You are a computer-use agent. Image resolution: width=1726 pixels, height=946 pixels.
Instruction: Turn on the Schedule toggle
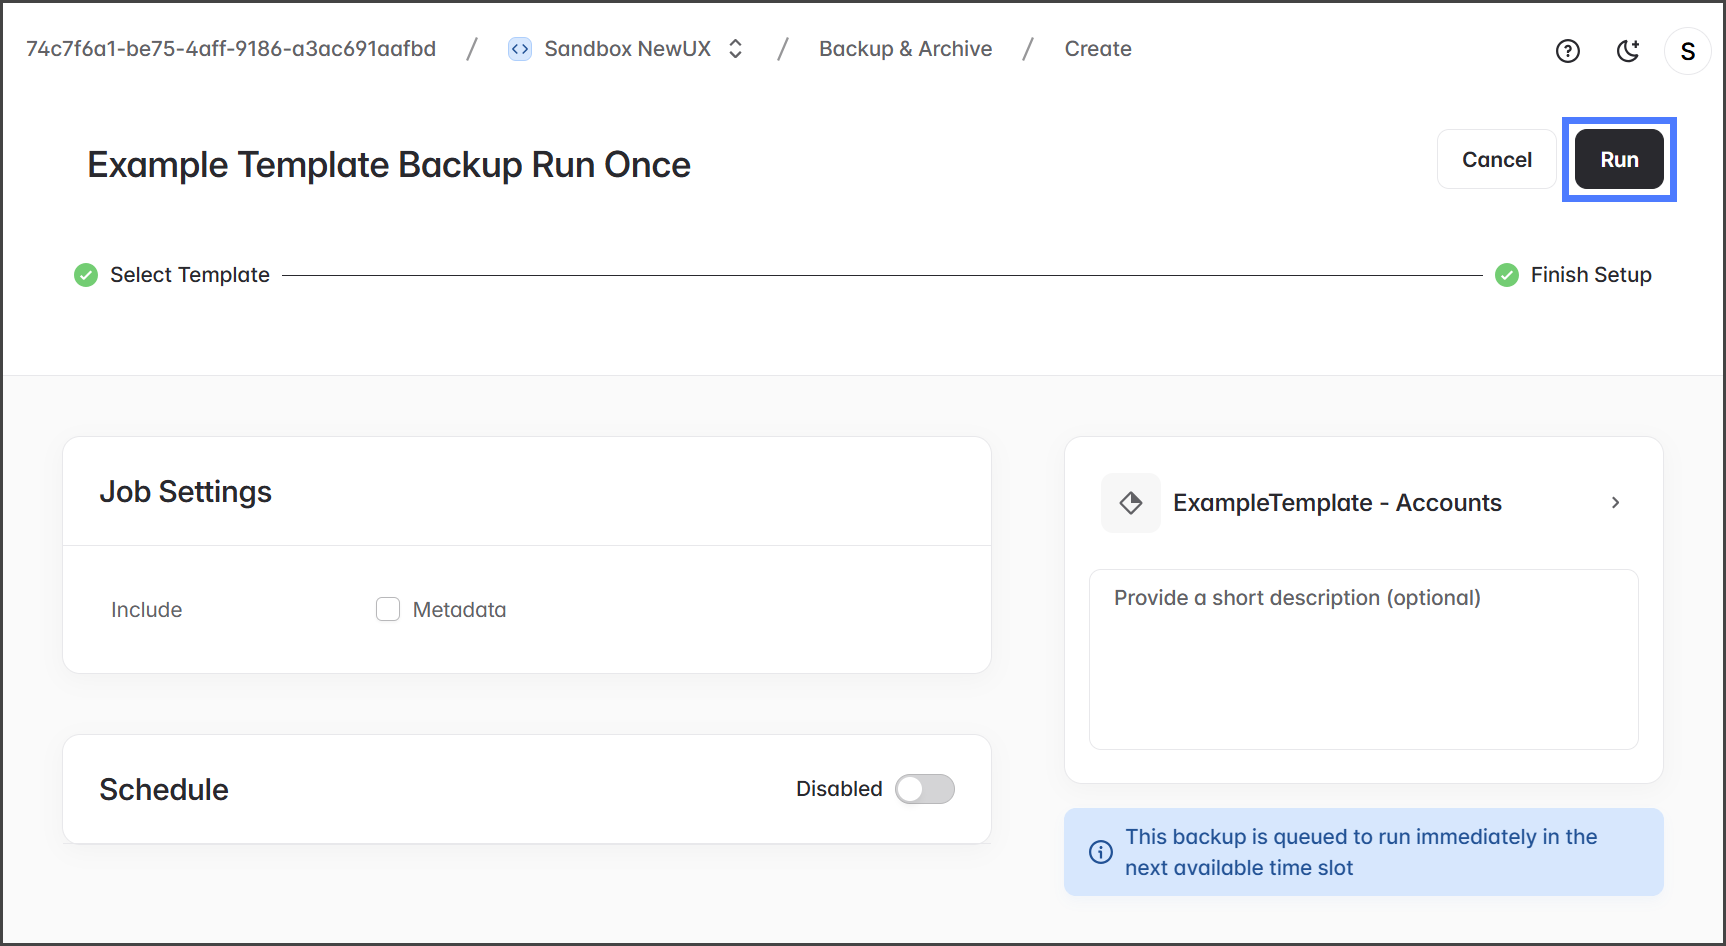tap(924, 789)
